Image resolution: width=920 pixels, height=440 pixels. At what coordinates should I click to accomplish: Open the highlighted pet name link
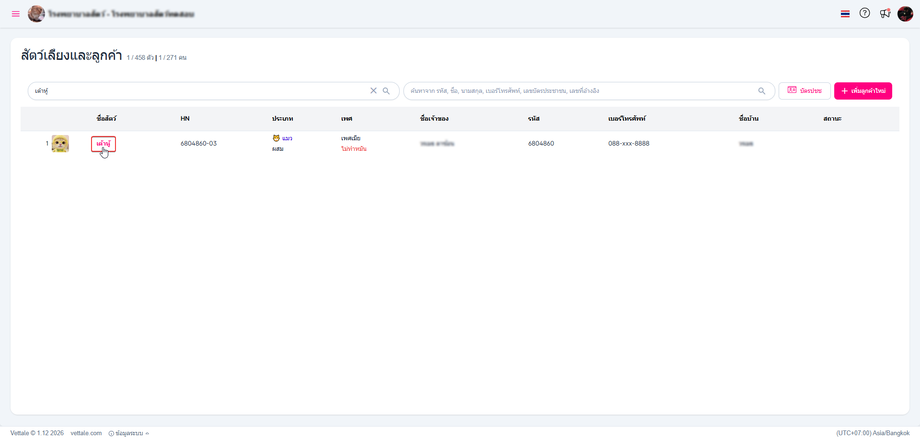coord(103,144)
